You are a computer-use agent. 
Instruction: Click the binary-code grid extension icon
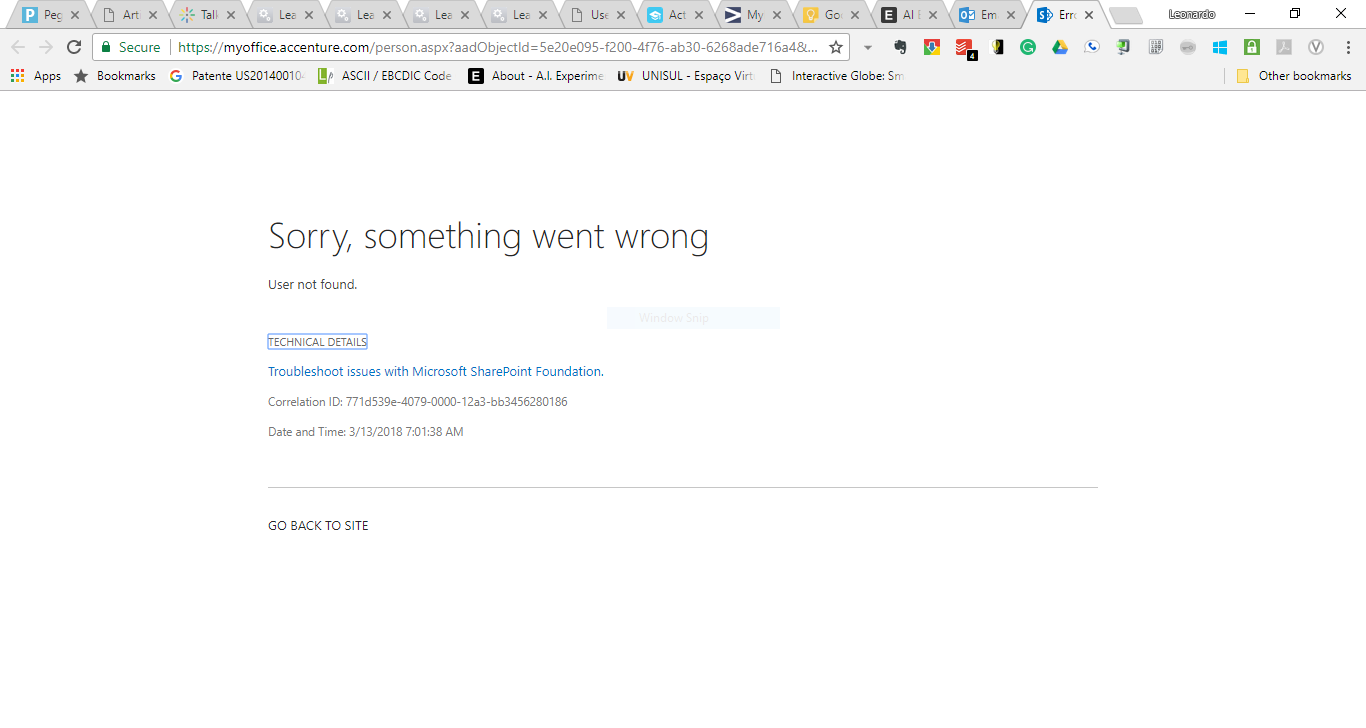click(x=1156, y=47)
